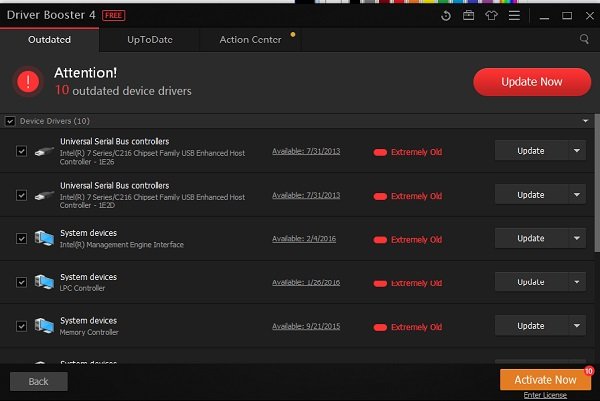Image resolution: width=600 pixels, height=401 pixels.
Task: Open the Enter License link
Action: tap(545, 395)
